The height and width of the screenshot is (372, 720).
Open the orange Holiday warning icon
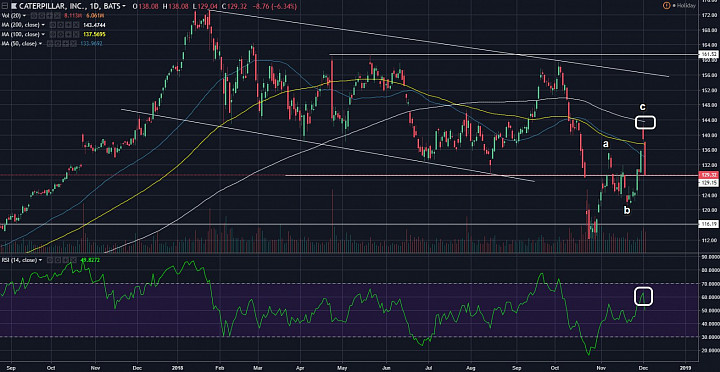click(666, 6)
